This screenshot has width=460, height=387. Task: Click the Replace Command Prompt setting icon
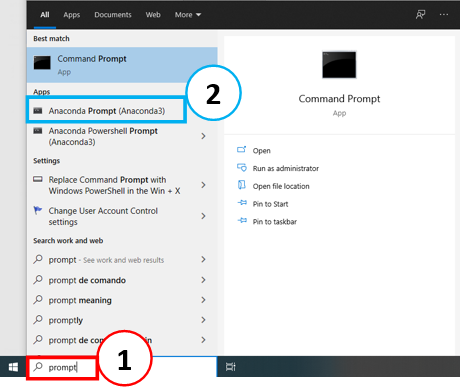[x=38, y=179]
